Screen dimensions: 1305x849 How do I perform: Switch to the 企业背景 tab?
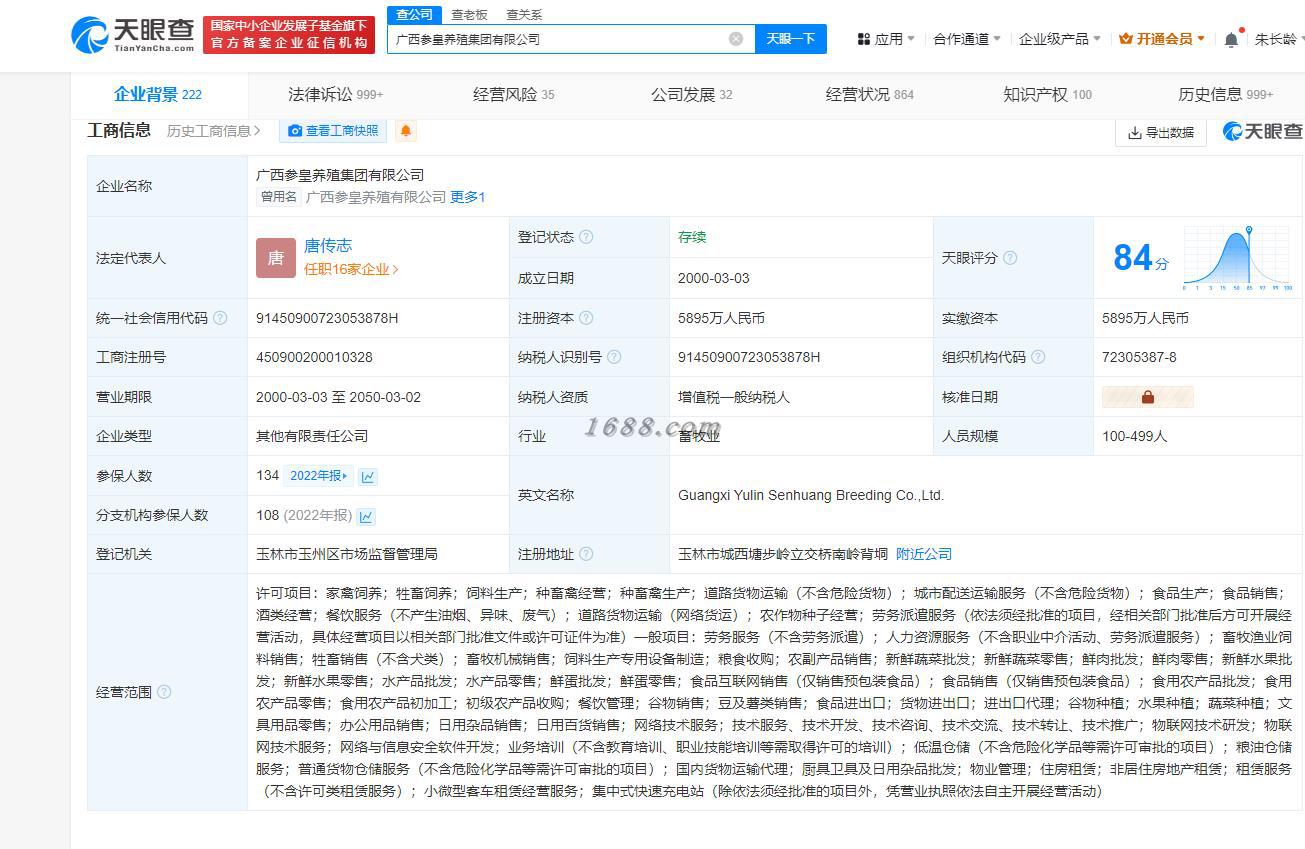tap(158, 95)
